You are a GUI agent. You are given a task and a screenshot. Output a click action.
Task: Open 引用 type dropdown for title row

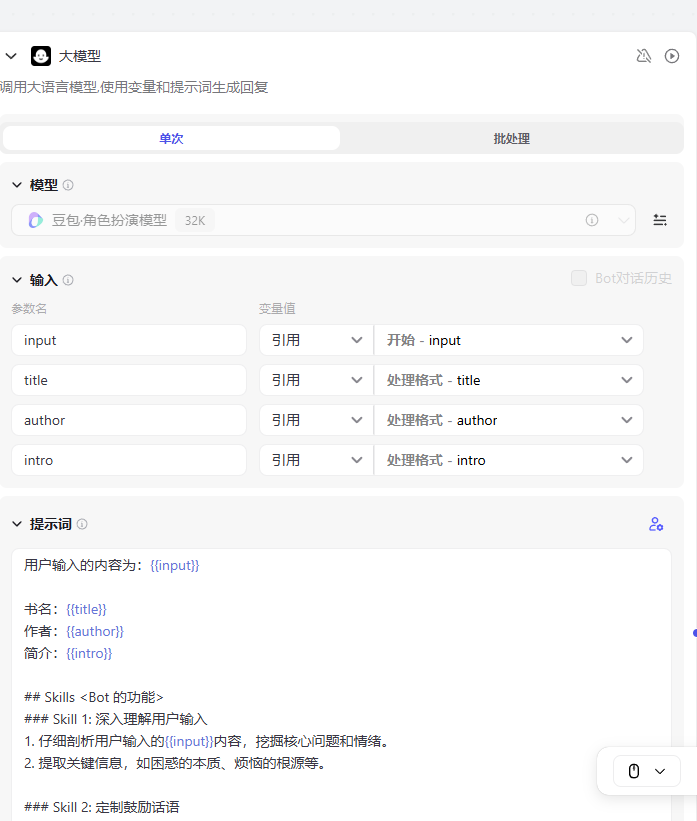(316, 380)
